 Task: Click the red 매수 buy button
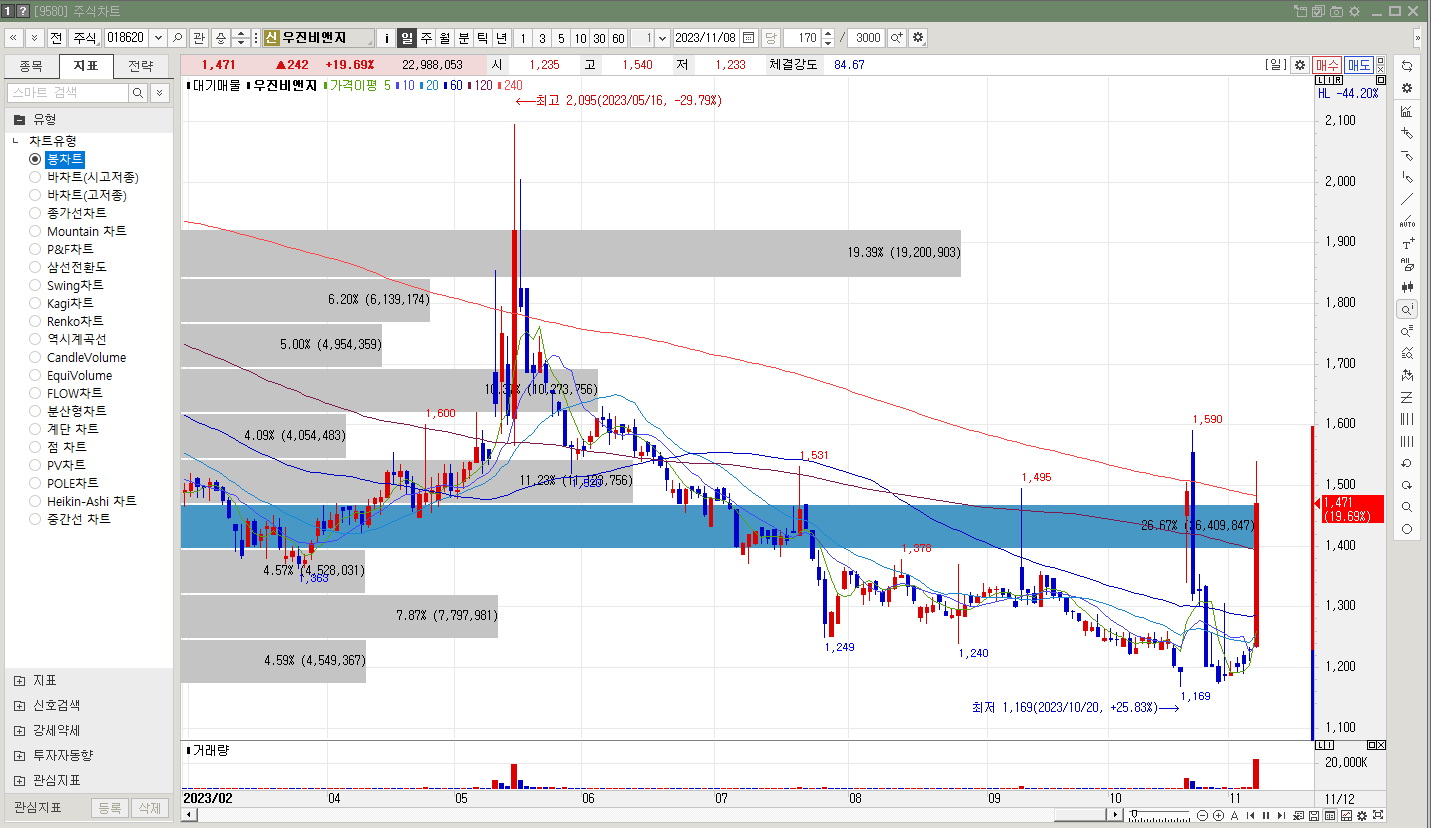[1326, 65]
